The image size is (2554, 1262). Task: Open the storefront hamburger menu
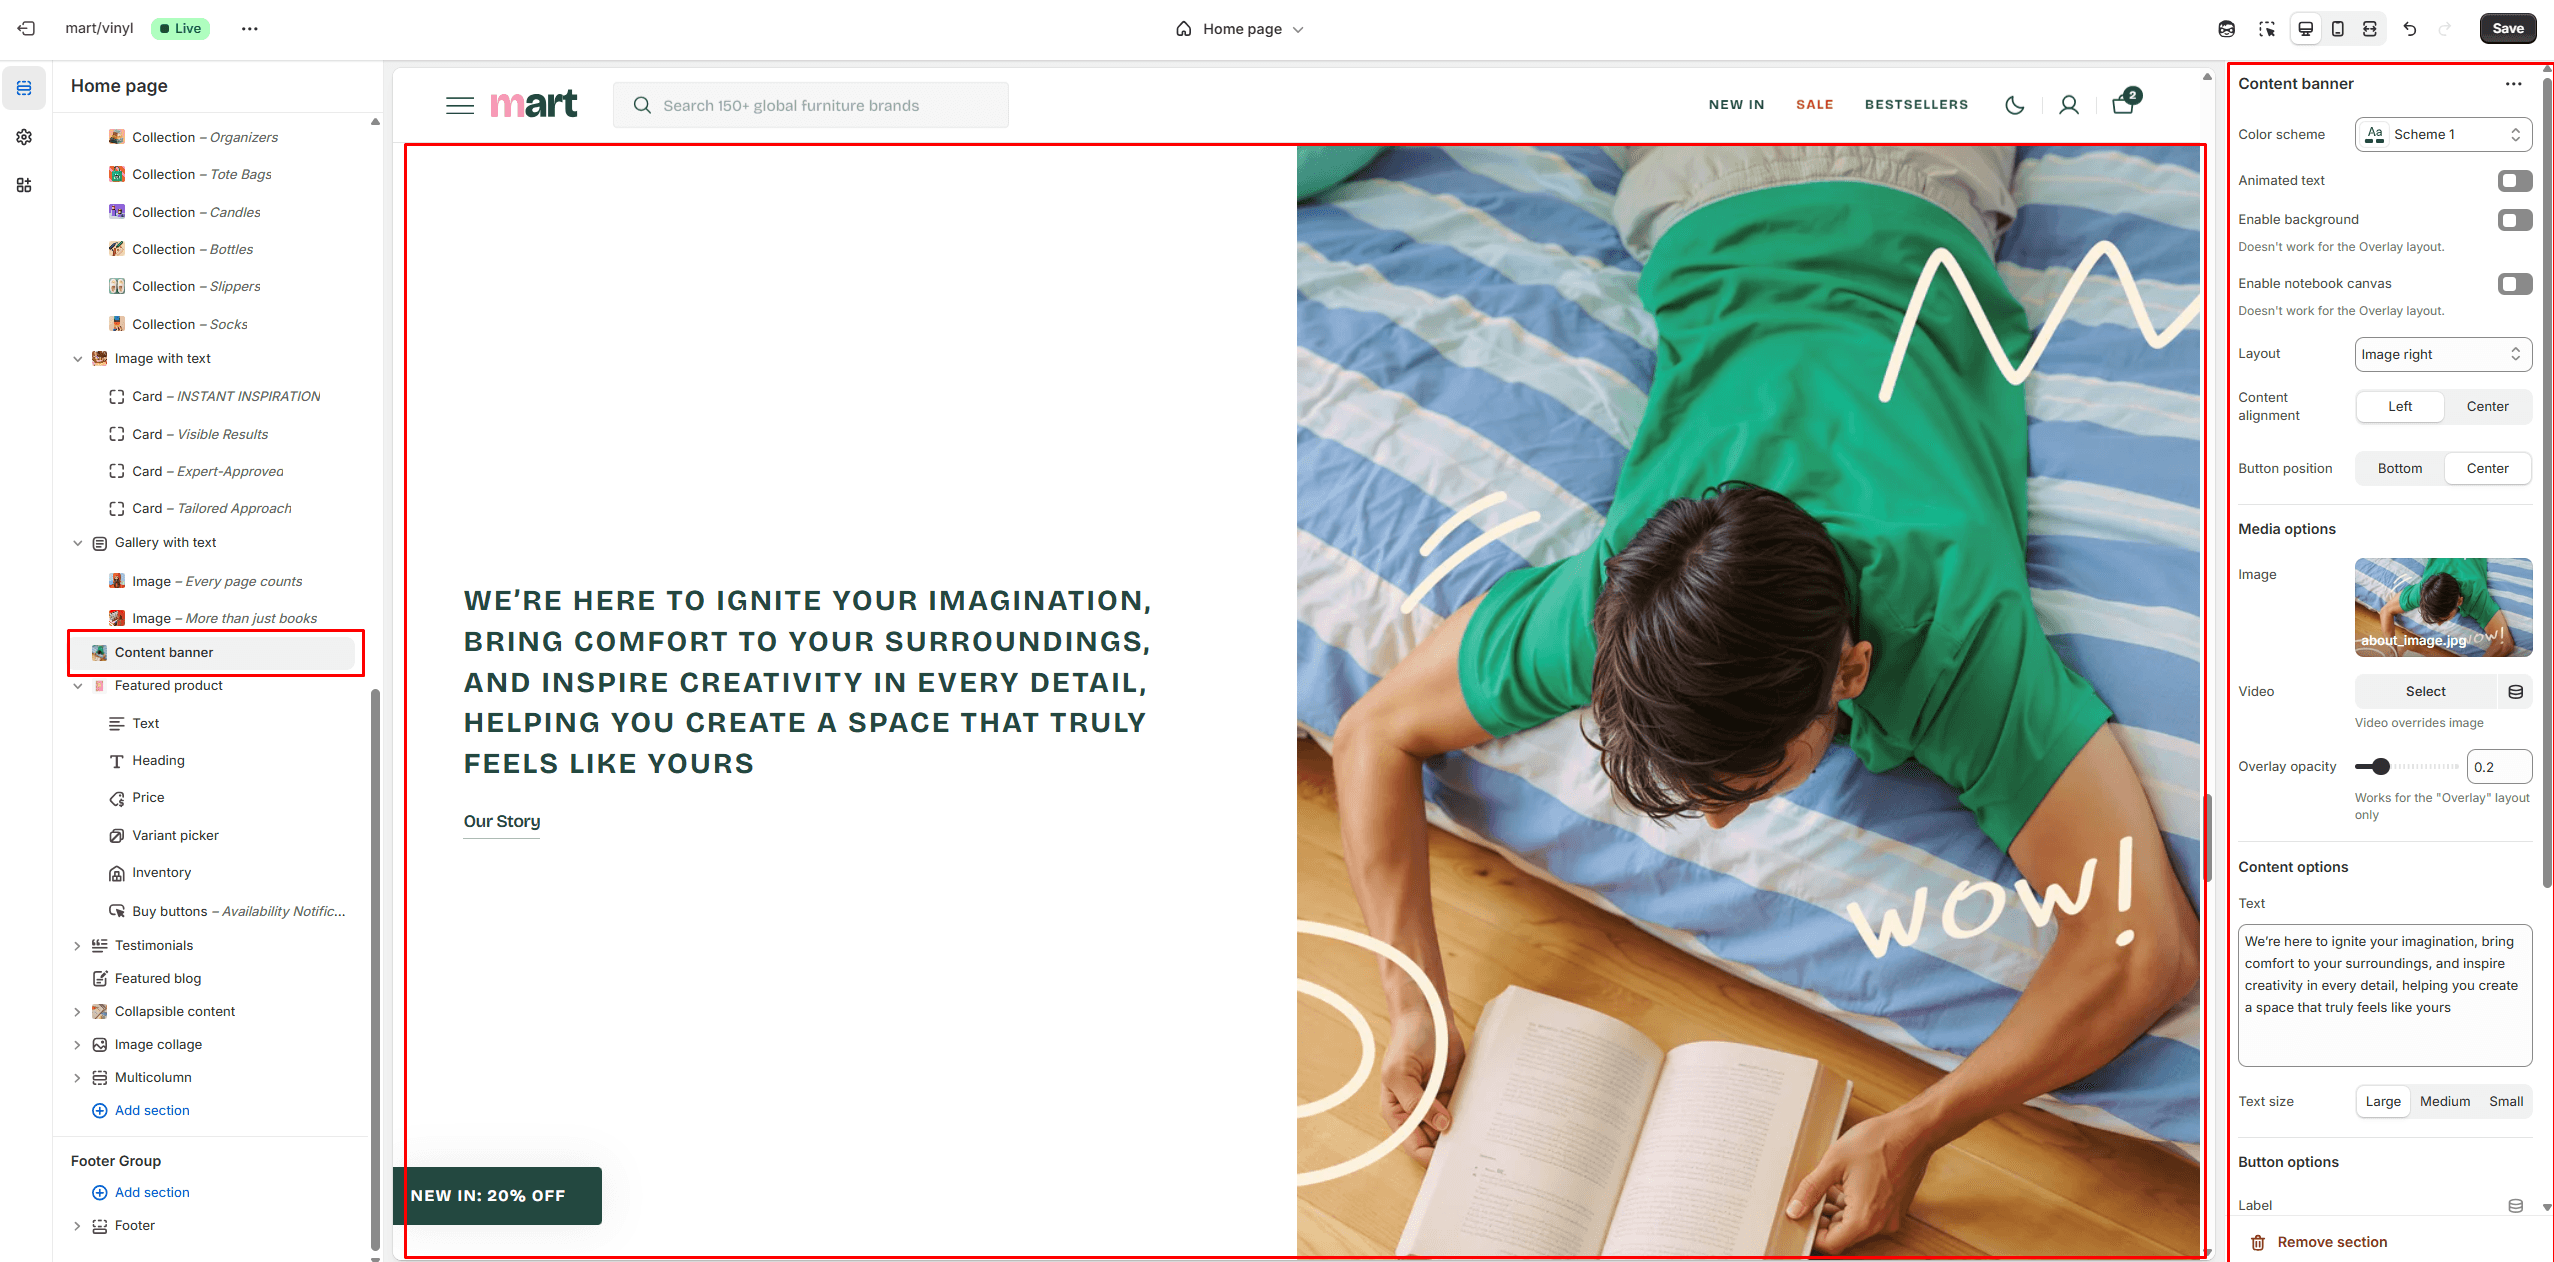click(x=460, y=105)
